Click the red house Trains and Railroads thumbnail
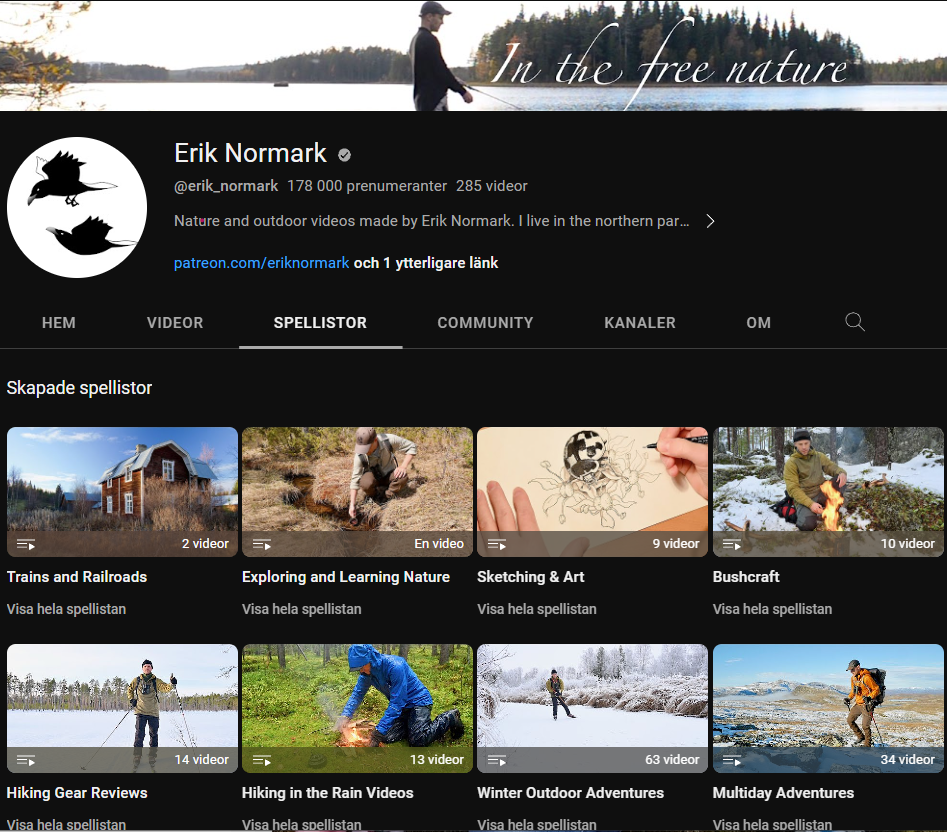947x832 pixels. 122,491
